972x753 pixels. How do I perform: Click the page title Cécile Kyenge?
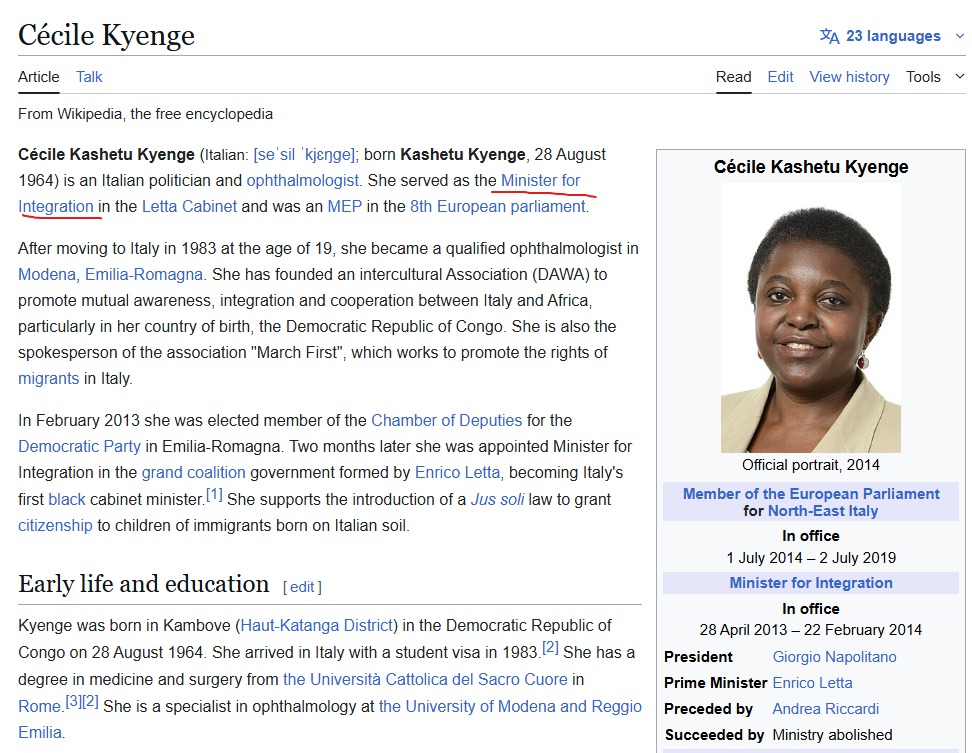[x=106, y=35]
